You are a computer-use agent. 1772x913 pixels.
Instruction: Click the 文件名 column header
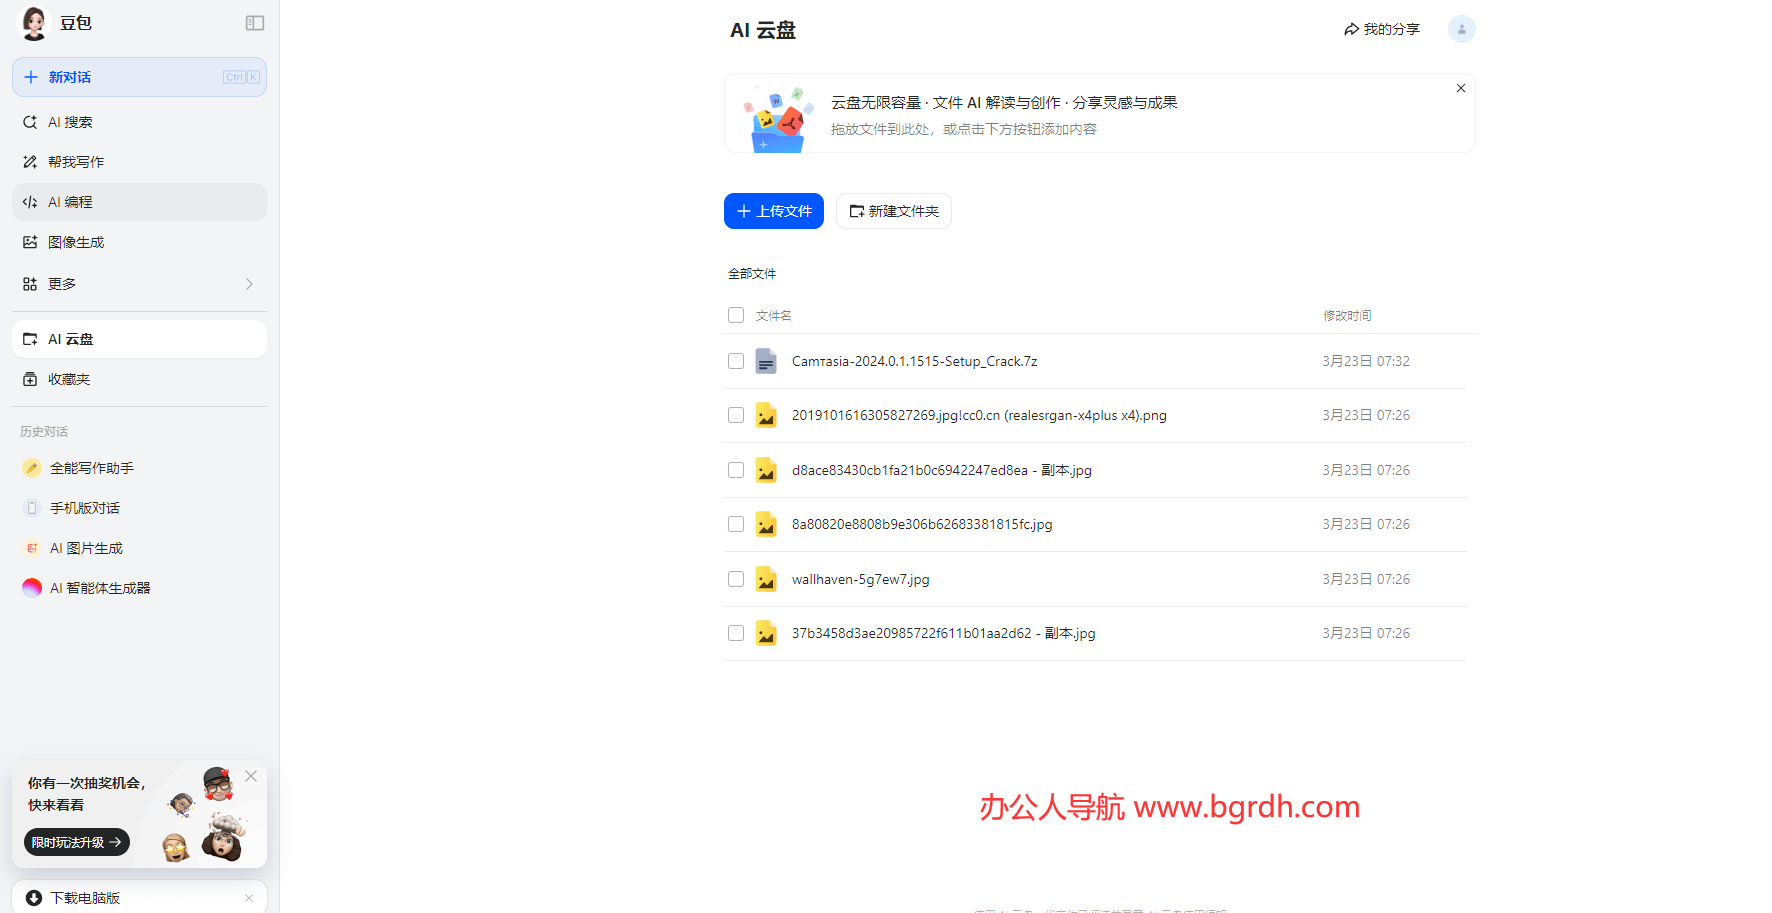click(774, 315)
